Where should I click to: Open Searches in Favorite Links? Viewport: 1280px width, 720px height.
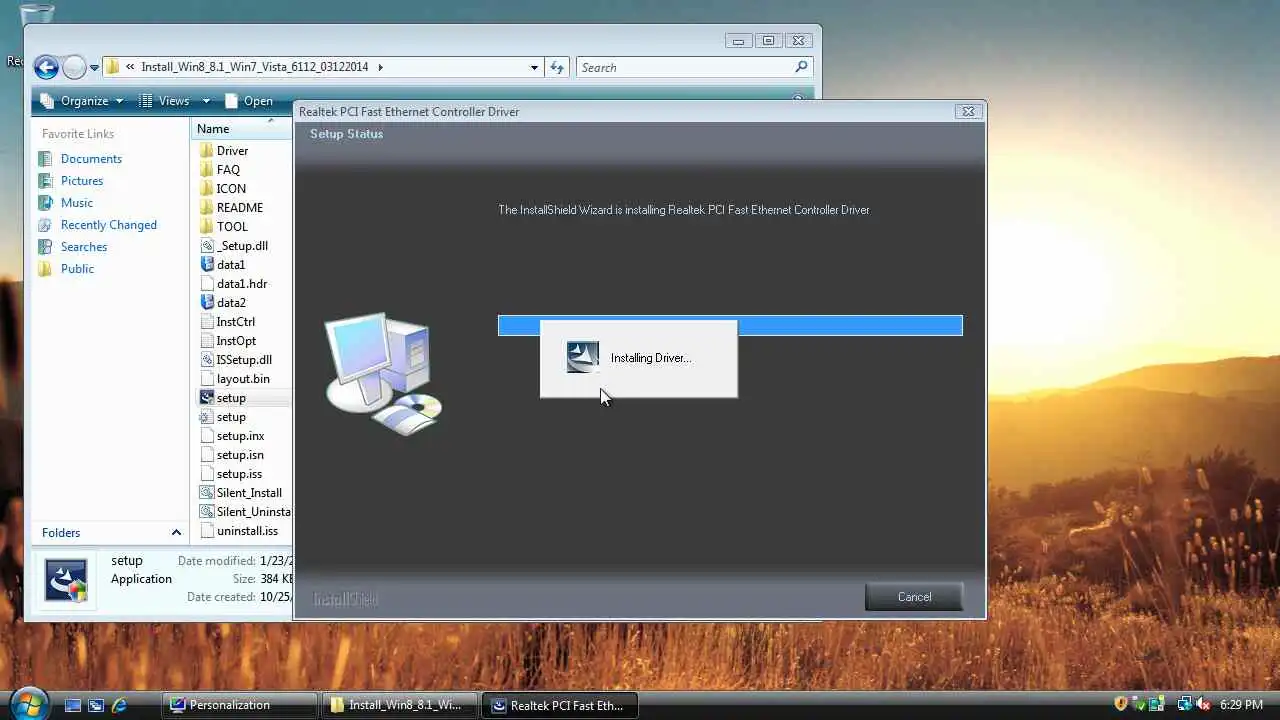point(72,247)
